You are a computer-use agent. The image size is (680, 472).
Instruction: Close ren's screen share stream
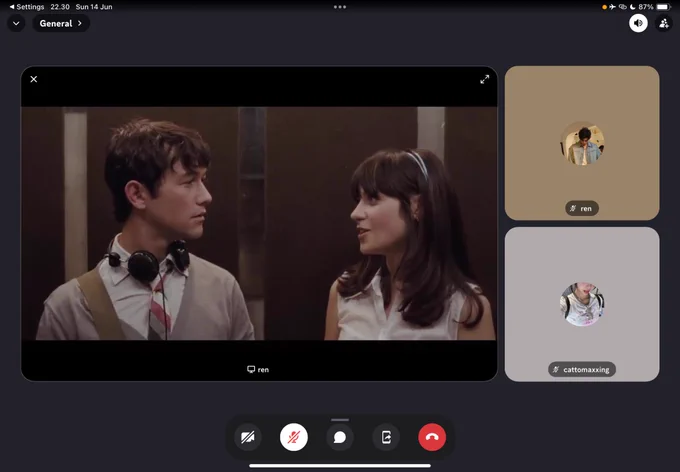coord(34,79)
